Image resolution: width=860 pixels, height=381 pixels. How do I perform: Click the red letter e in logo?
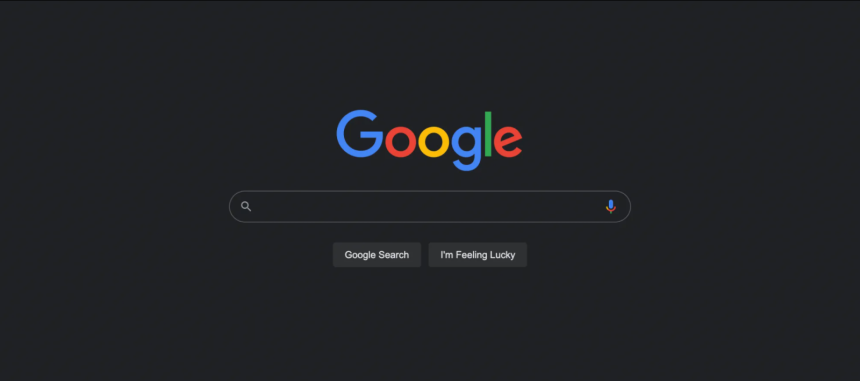pos(508,142)
